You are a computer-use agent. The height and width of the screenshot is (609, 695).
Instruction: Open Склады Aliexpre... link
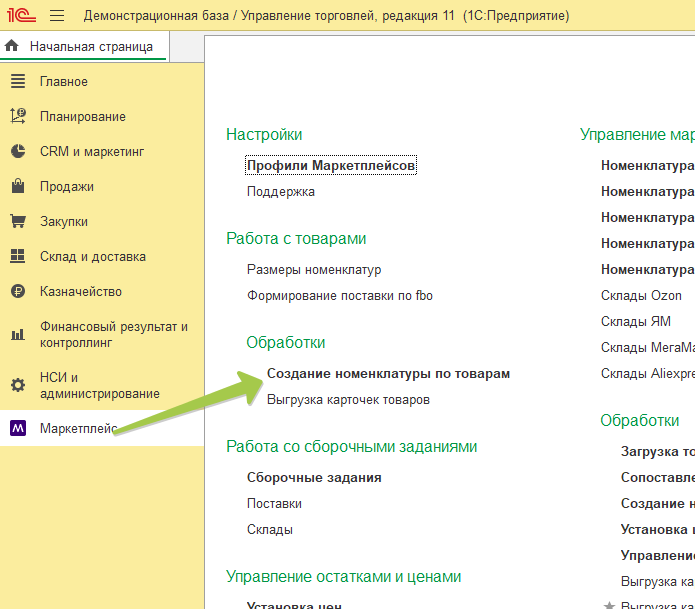click(x=648, y=374)
